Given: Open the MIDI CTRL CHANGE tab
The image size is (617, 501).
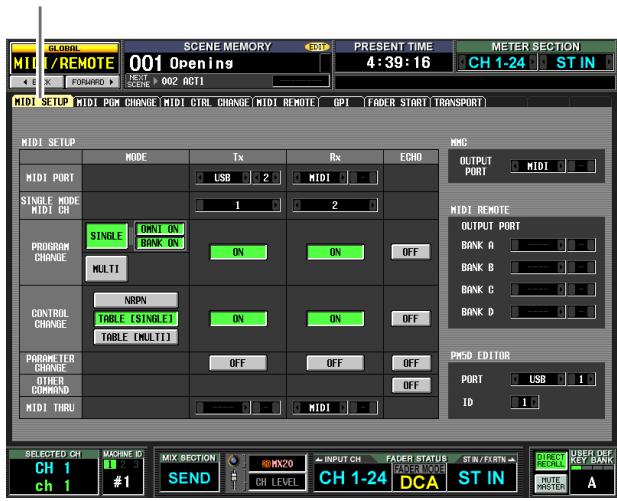Looking at the screenshot, I should coord(206,102).
